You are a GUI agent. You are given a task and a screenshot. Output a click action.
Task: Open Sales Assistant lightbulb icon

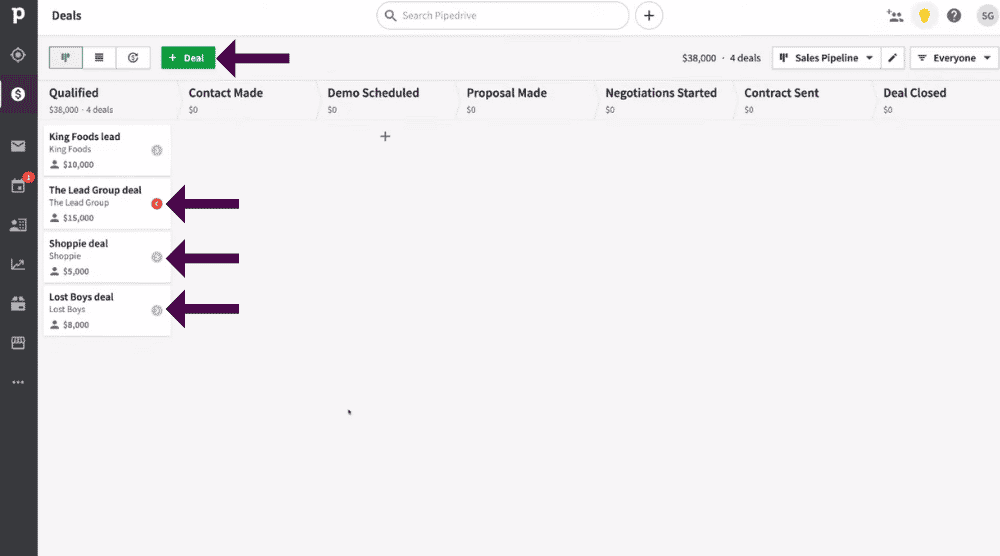click(x=924, y=16)
